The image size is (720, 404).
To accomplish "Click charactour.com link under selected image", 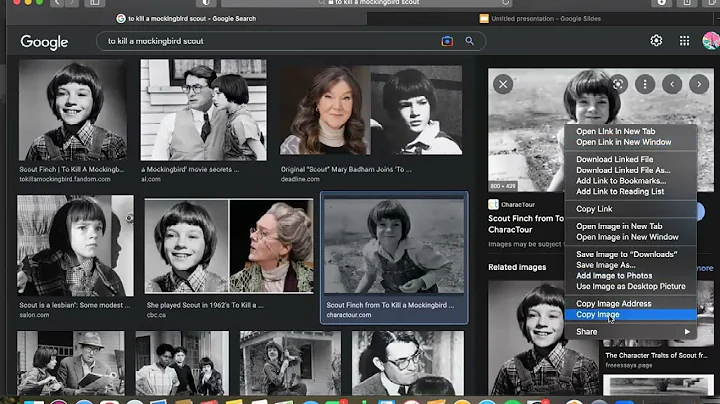I will coord(349,315).
